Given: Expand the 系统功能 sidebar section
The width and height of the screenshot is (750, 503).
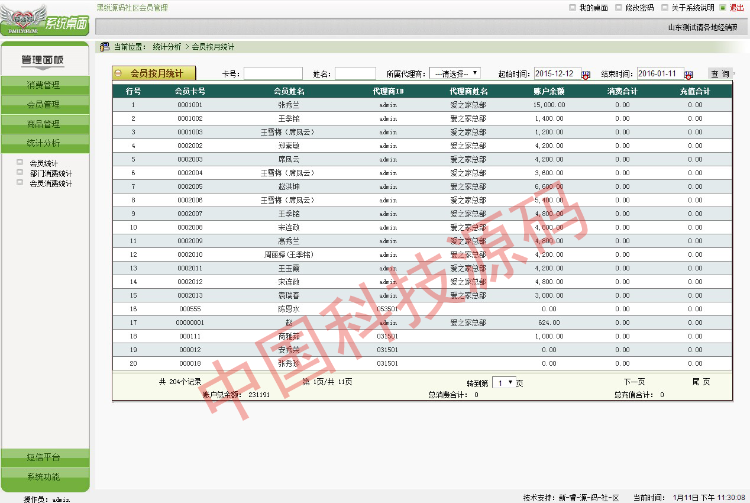Looking at the screenshot, I should [x=45, y=477].
